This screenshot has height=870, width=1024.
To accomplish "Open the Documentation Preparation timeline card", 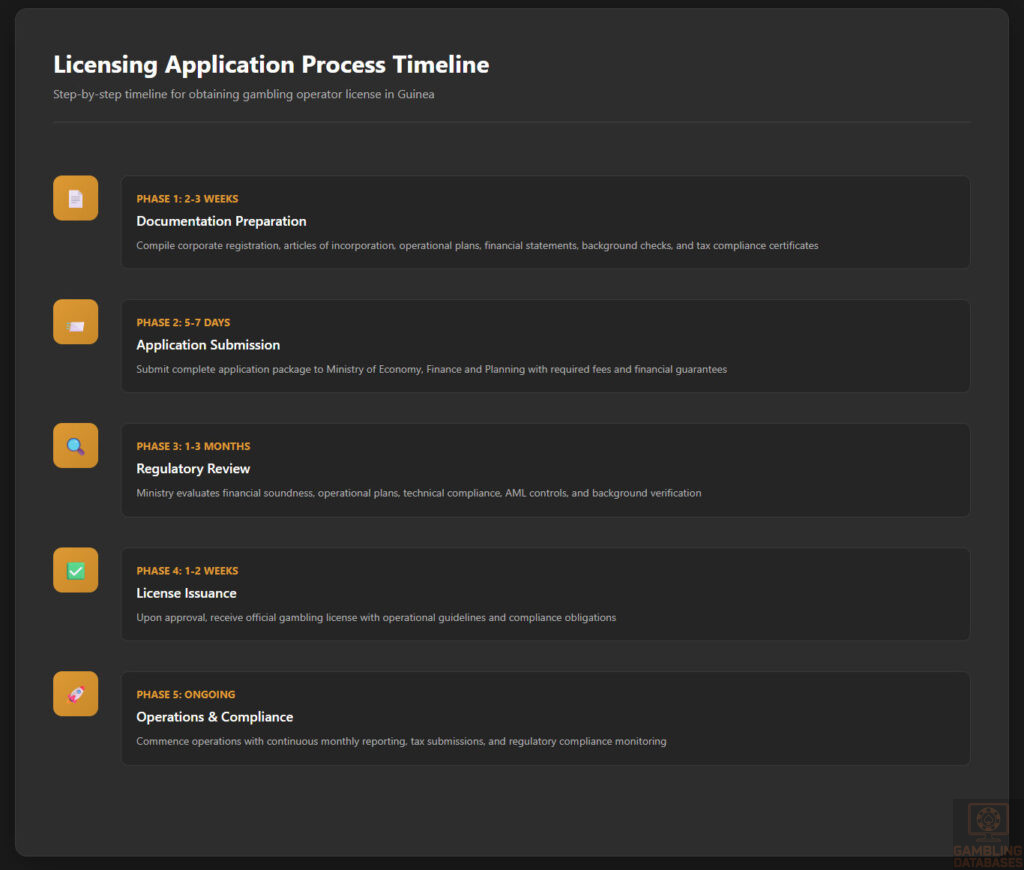I will click(x=546, y=222).
